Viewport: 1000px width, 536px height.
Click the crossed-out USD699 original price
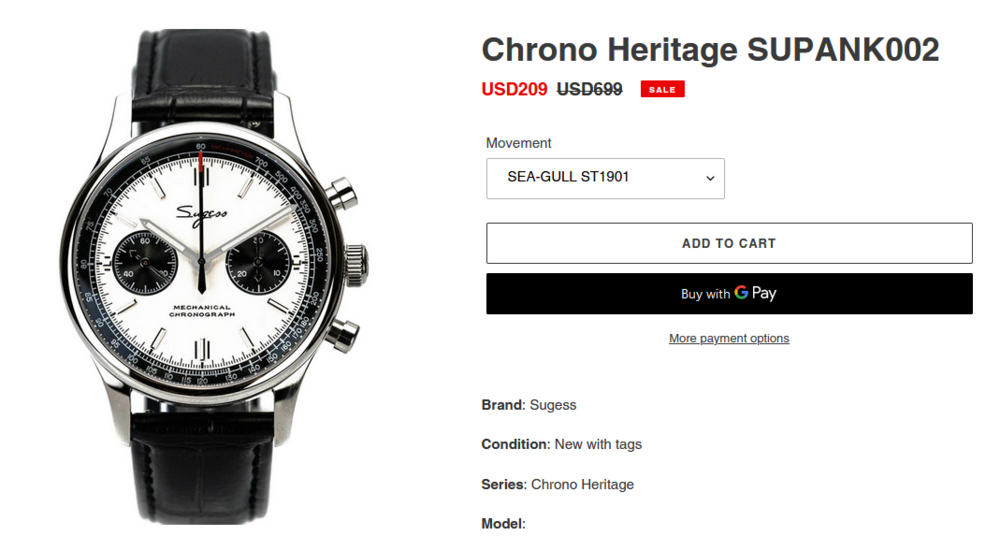click(589, 90)
